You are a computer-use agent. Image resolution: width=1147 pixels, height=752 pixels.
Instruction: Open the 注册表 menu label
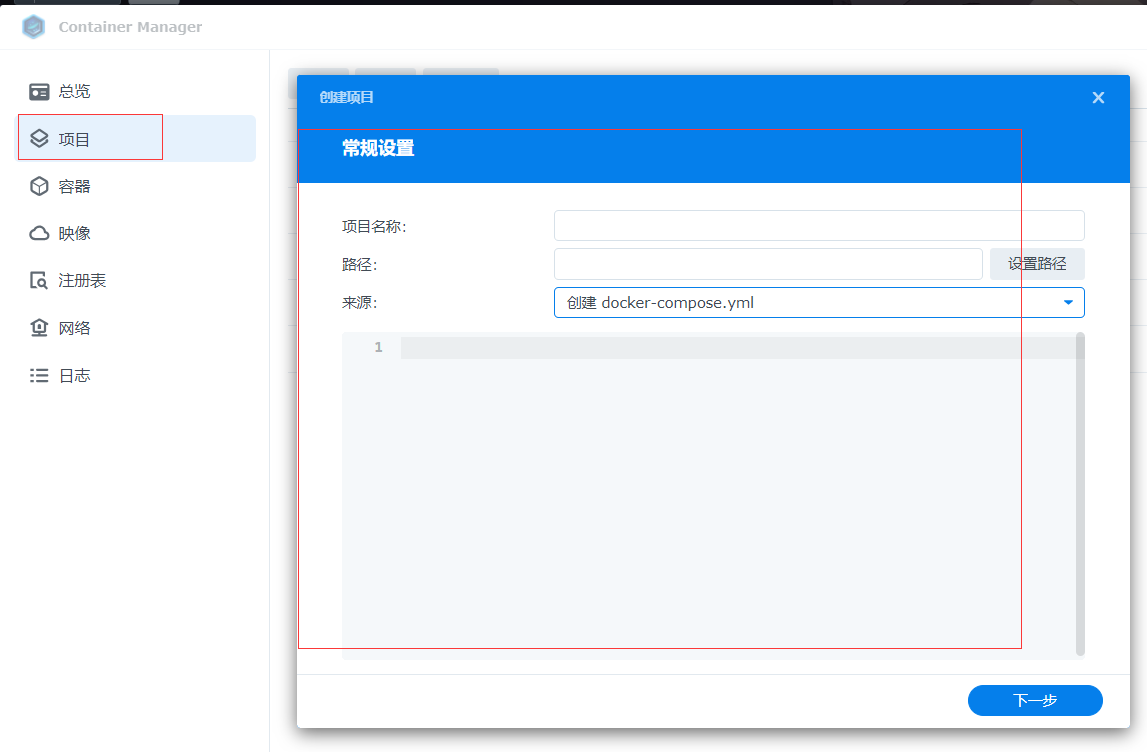(83, 281)
